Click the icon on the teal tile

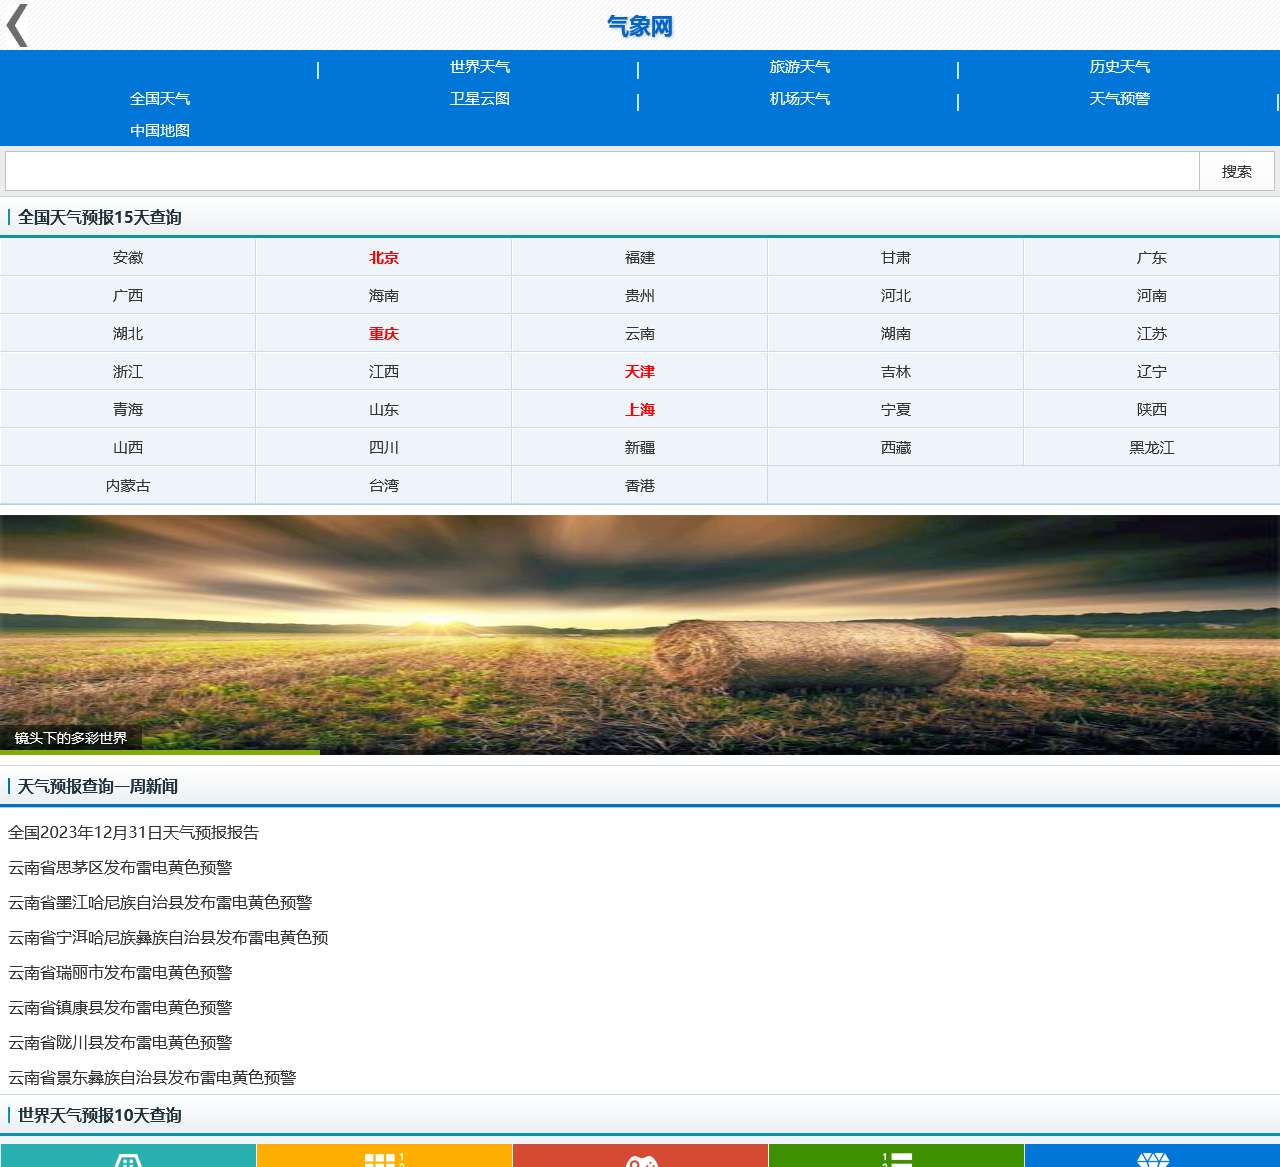point(128,1160)
